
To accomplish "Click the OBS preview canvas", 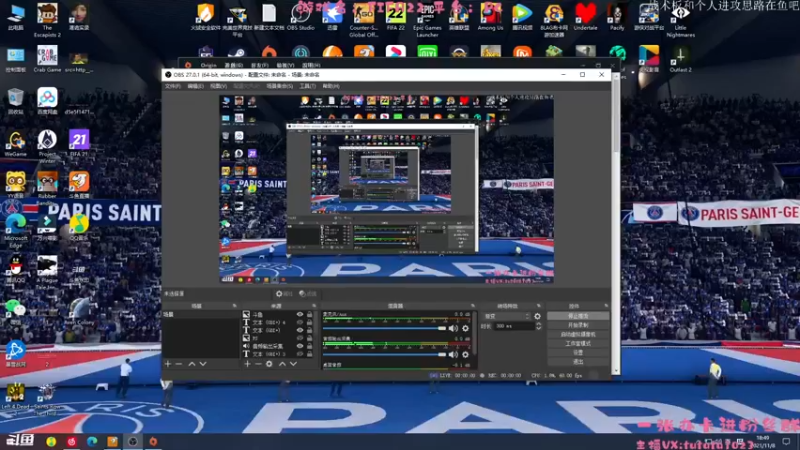I will pyautogui.click(x=387, y=189).
